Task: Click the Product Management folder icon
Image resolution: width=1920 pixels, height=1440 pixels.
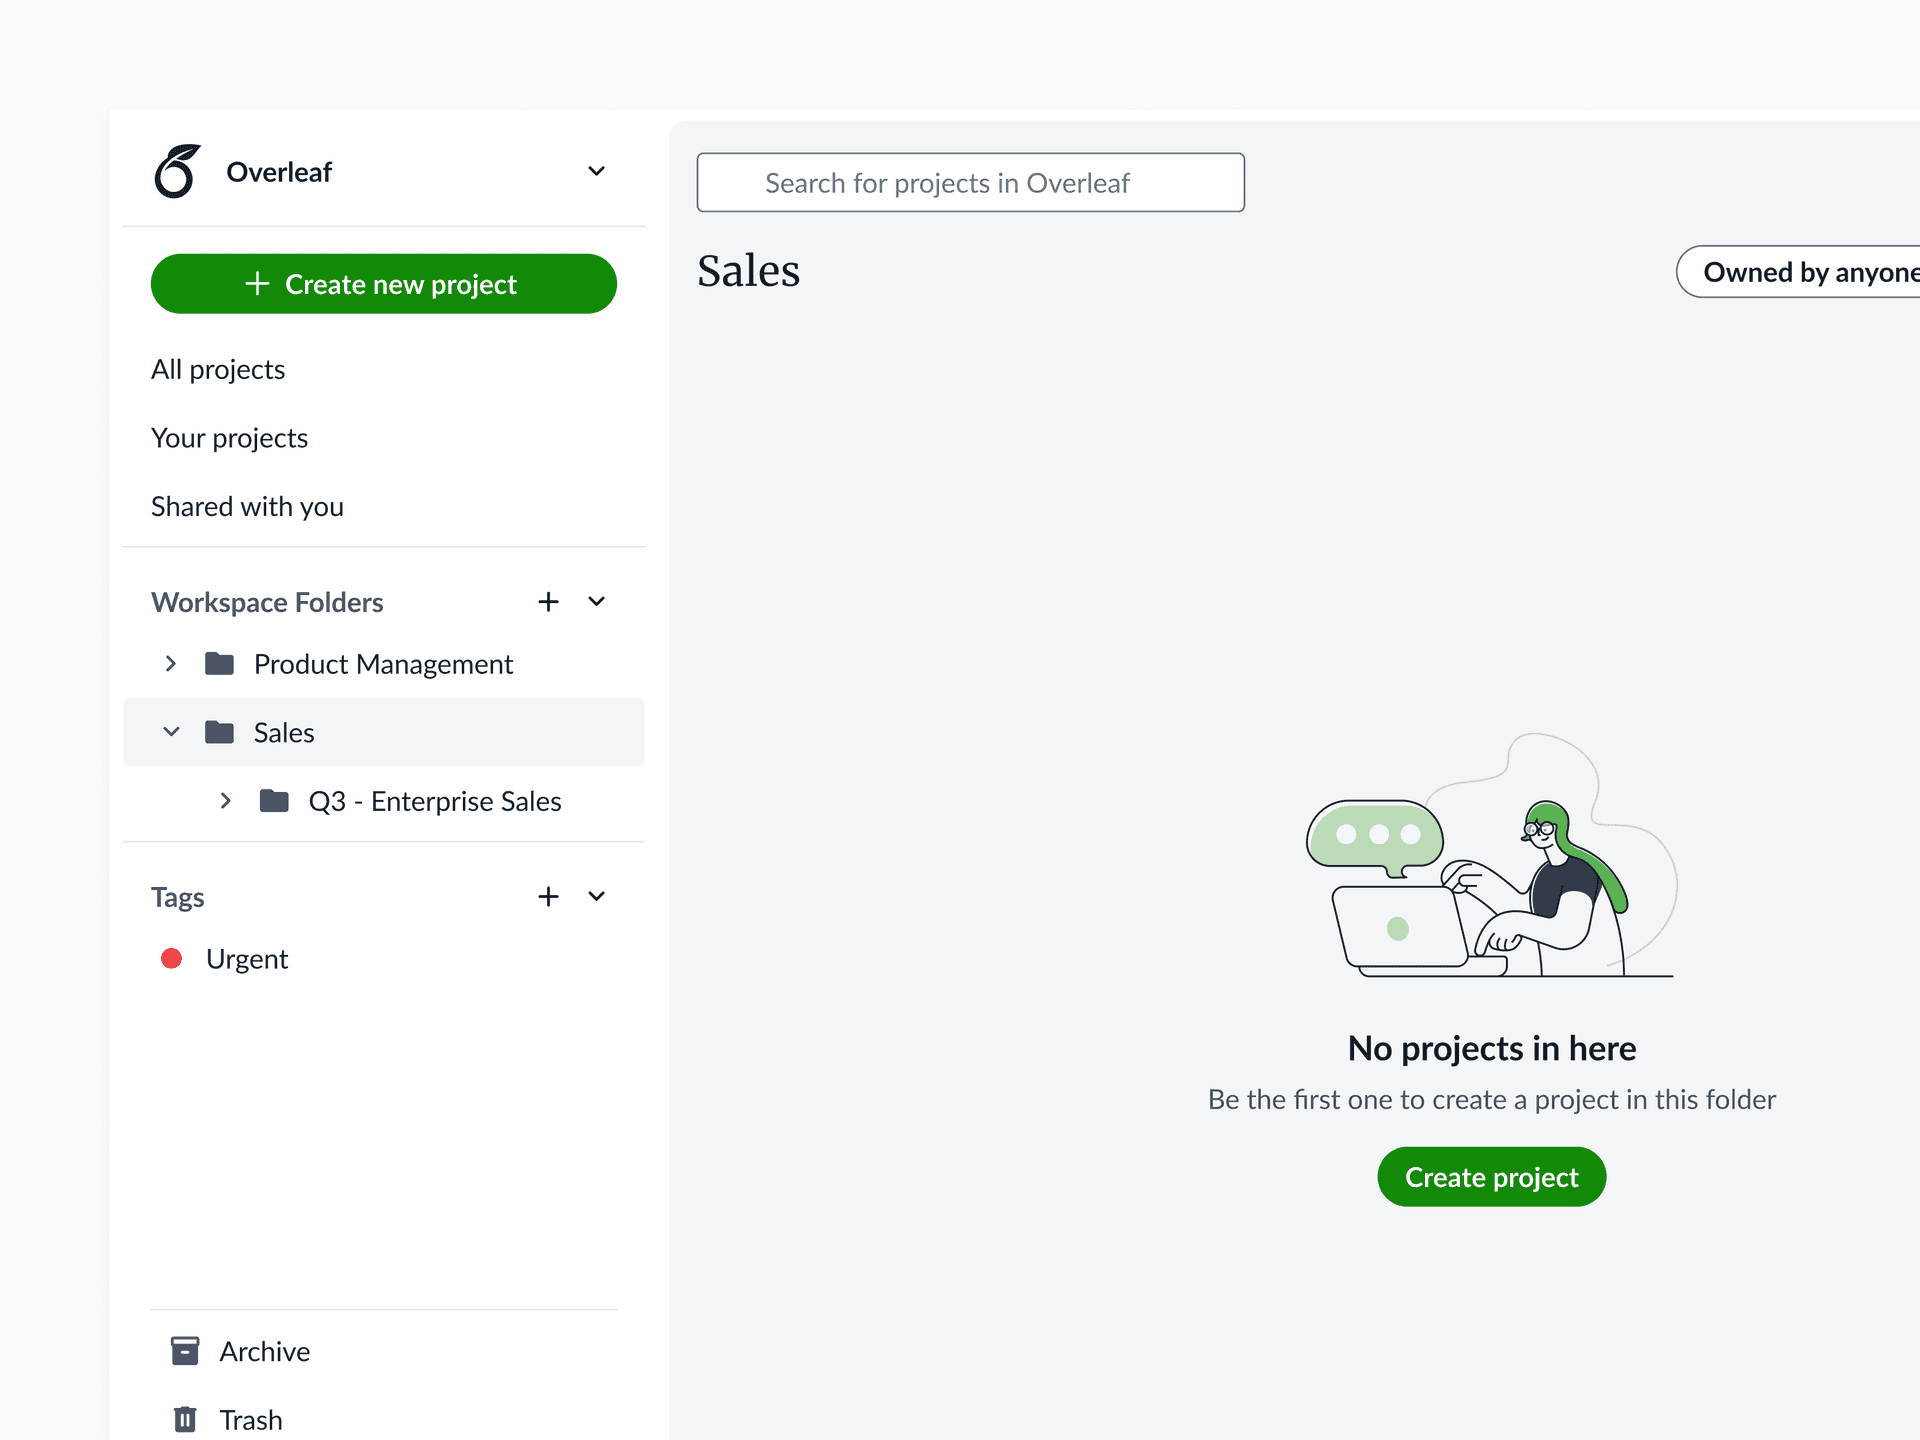Action: click(x=219, y=664)
